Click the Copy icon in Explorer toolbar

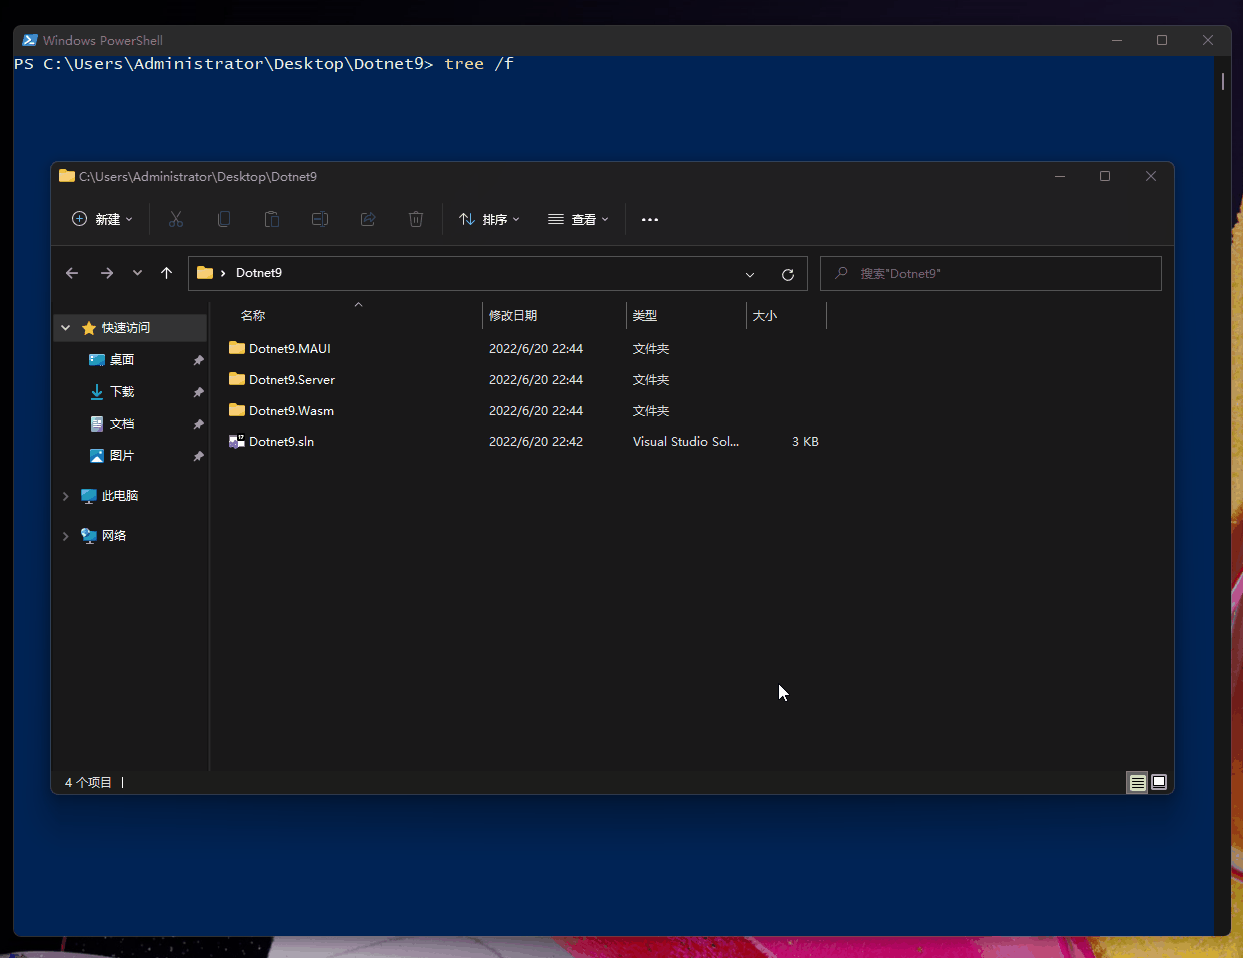pyautogui.click(x=224, y=219)
